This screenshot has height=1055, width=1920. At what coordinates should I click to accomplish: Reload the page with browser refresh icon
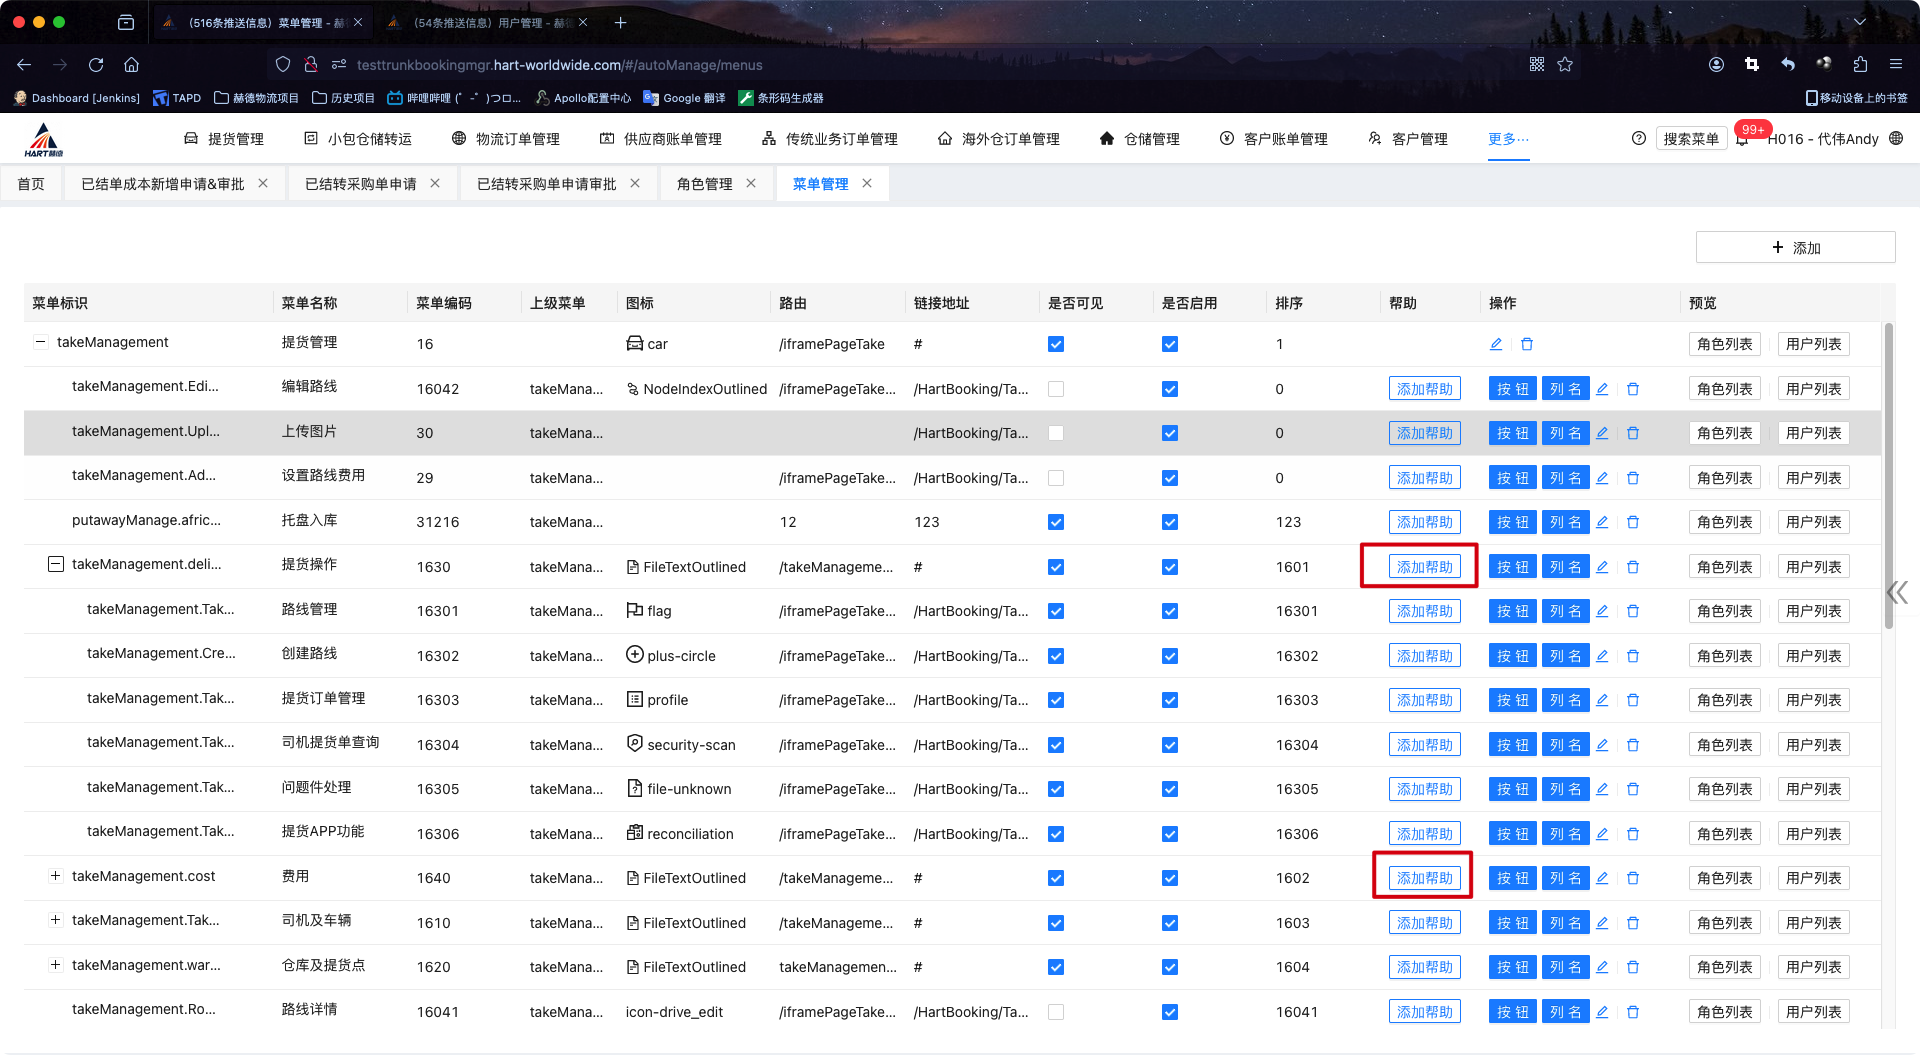tap(96, 65)
